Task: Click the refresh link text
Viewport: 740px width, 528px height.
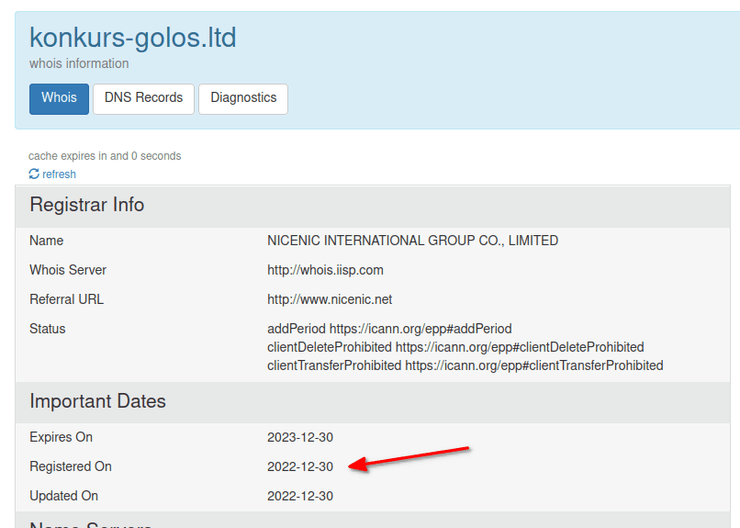Action: [x=59, y=174]
